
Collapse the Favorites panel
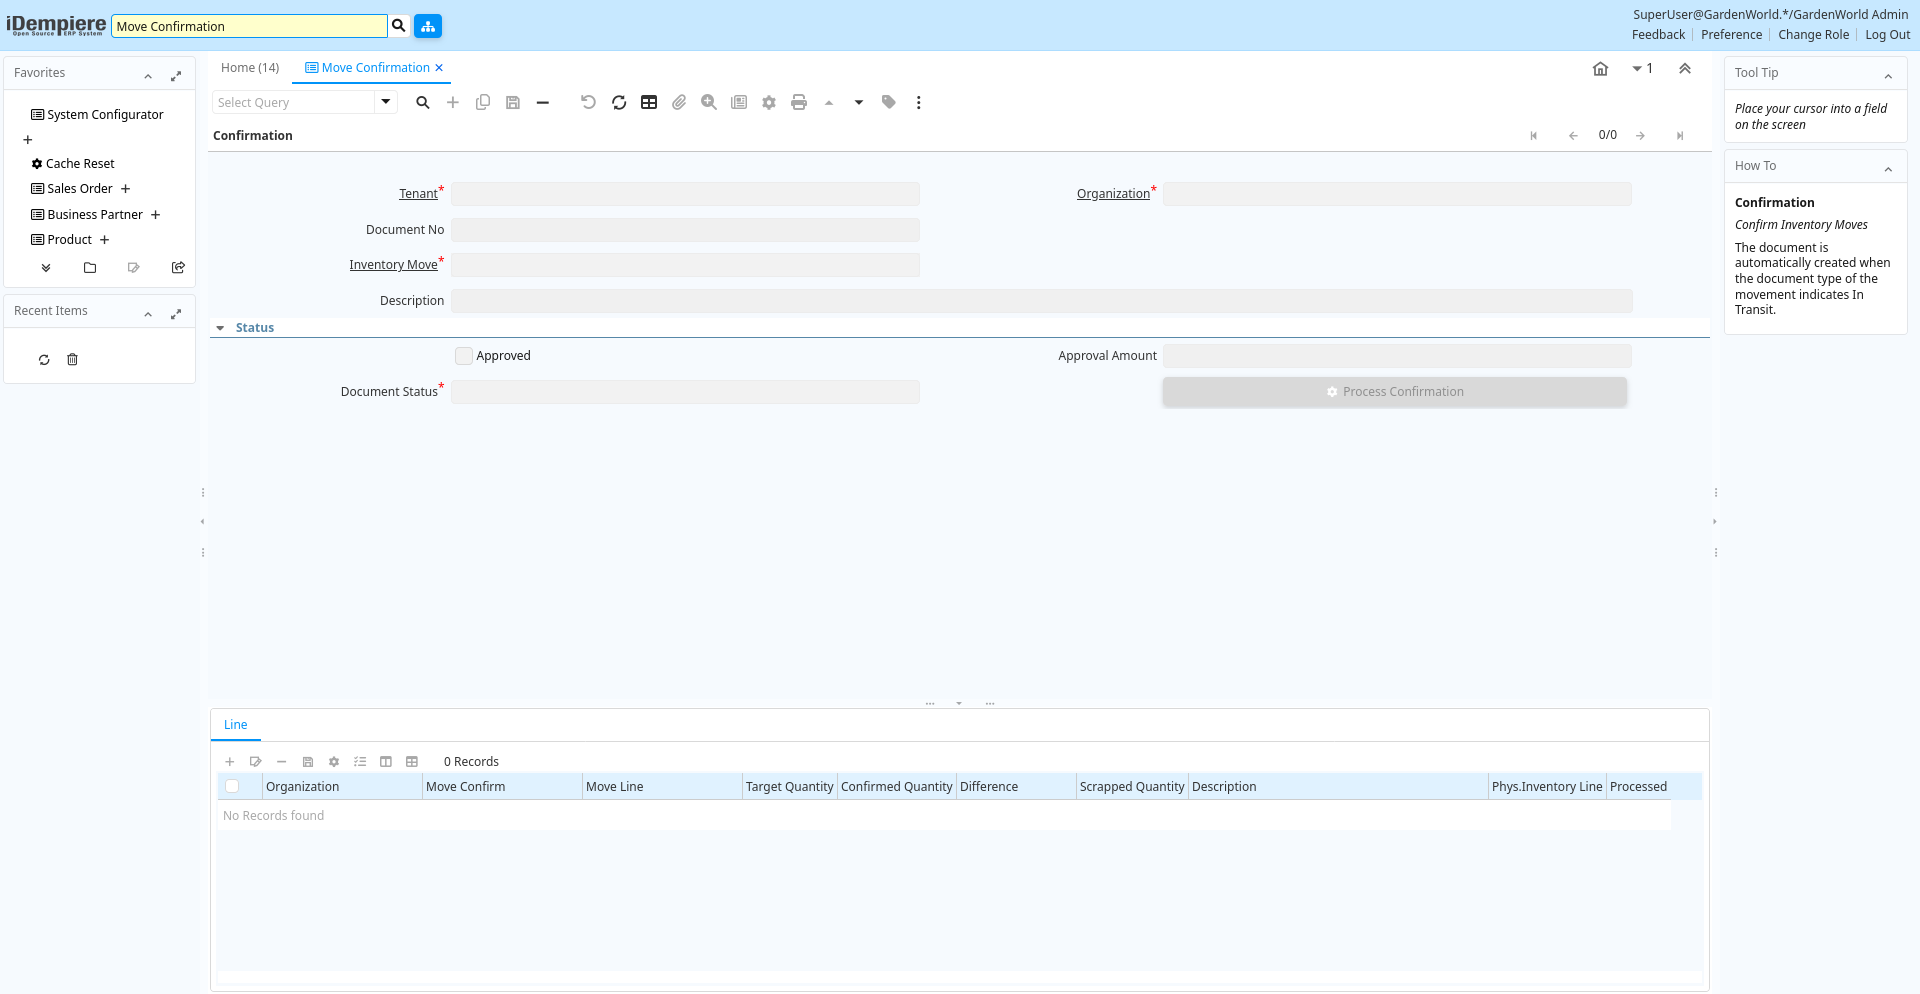pyautogui.click(x=148, y=76)
